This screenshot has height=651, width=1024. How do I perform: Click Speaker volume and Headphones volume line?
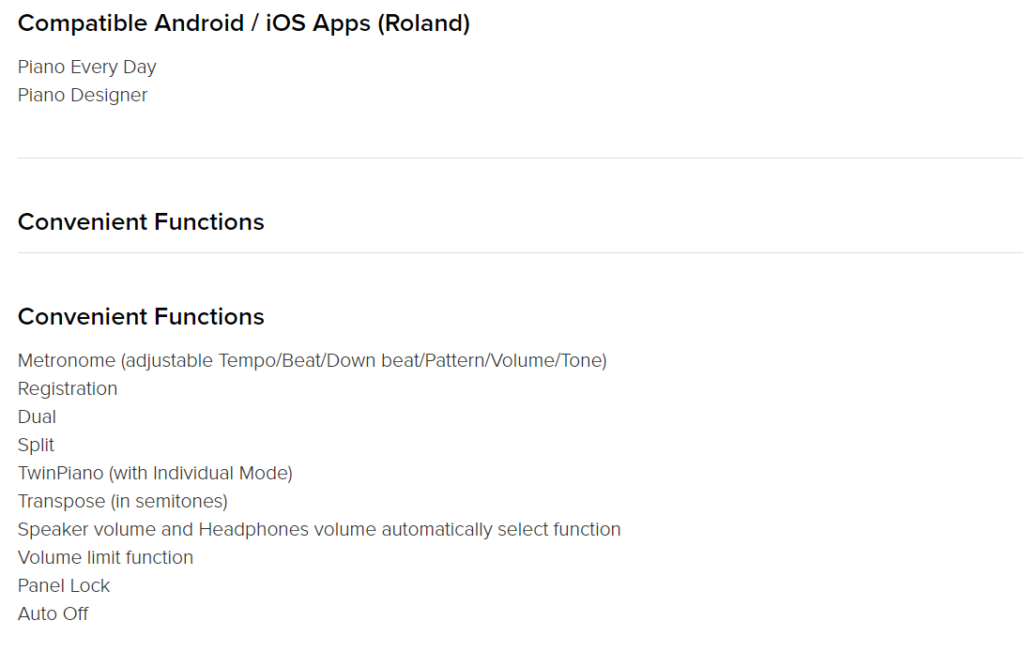click(319, 530)
